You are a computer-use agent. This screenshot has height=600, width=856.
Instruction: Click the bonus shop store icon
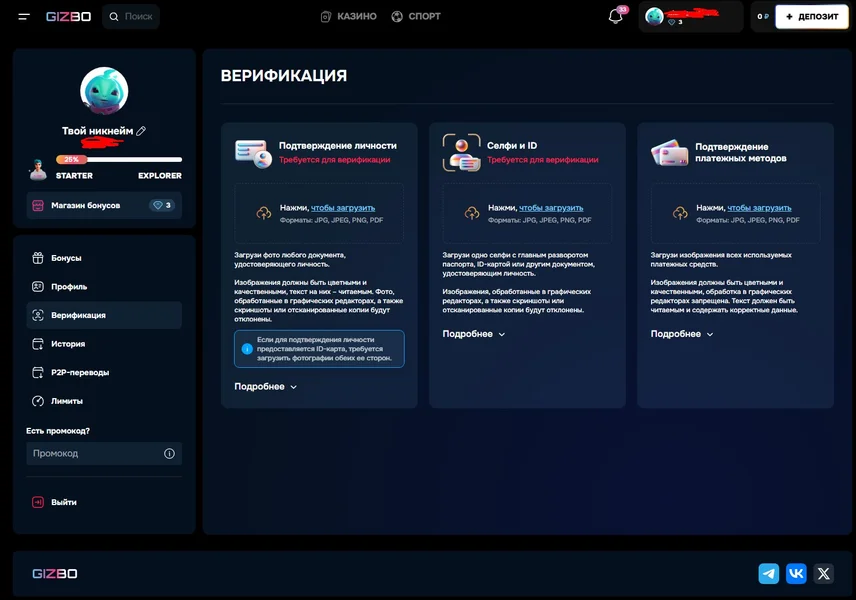pos(38,205)
